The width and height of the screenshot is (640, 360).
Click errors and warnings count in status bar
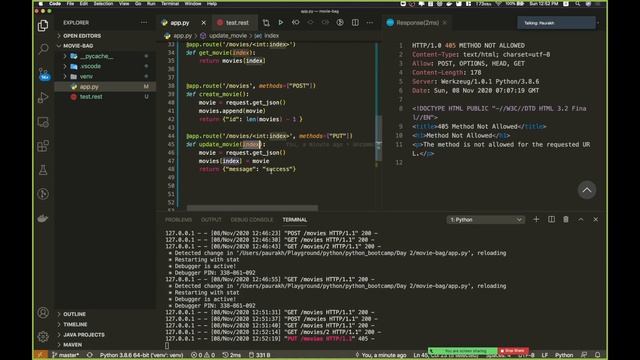coord(203,355)
